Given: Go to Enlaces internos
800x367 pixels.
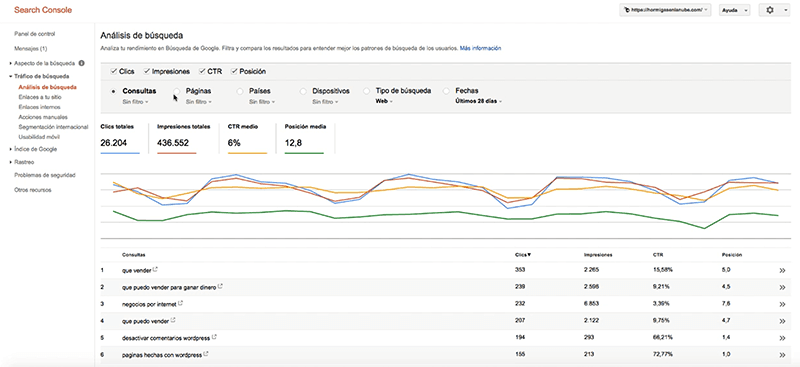Looking at the screenshot, I should click(39, 107).
